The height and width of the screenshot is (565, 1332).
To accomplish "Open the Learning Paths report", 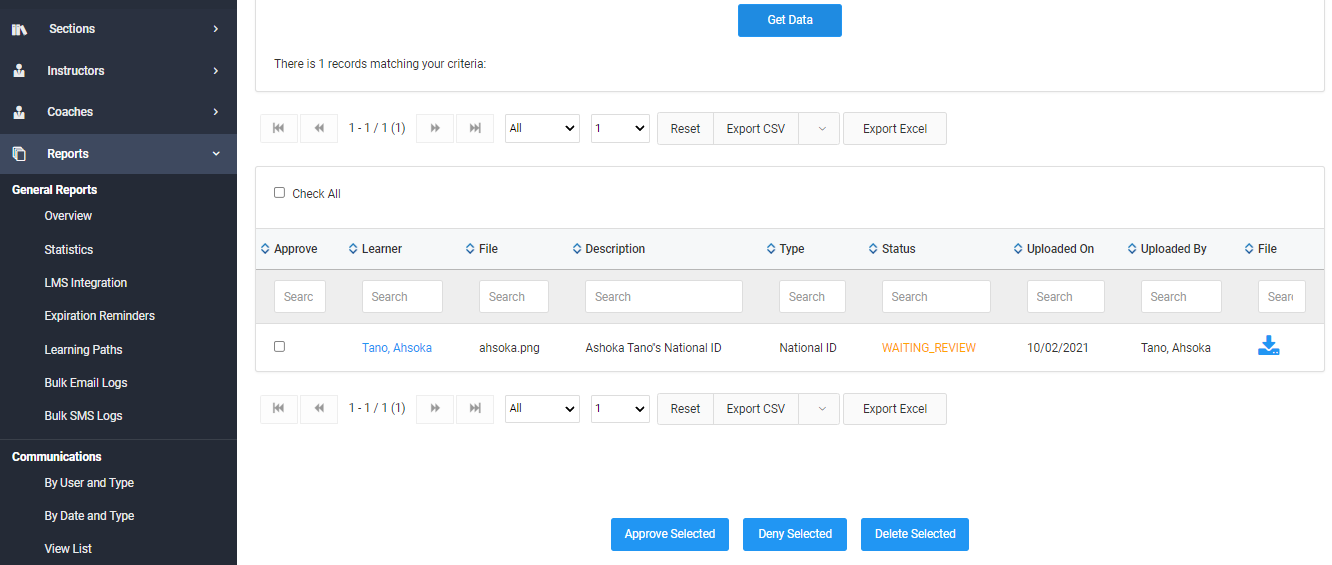I will pos(84,350).
